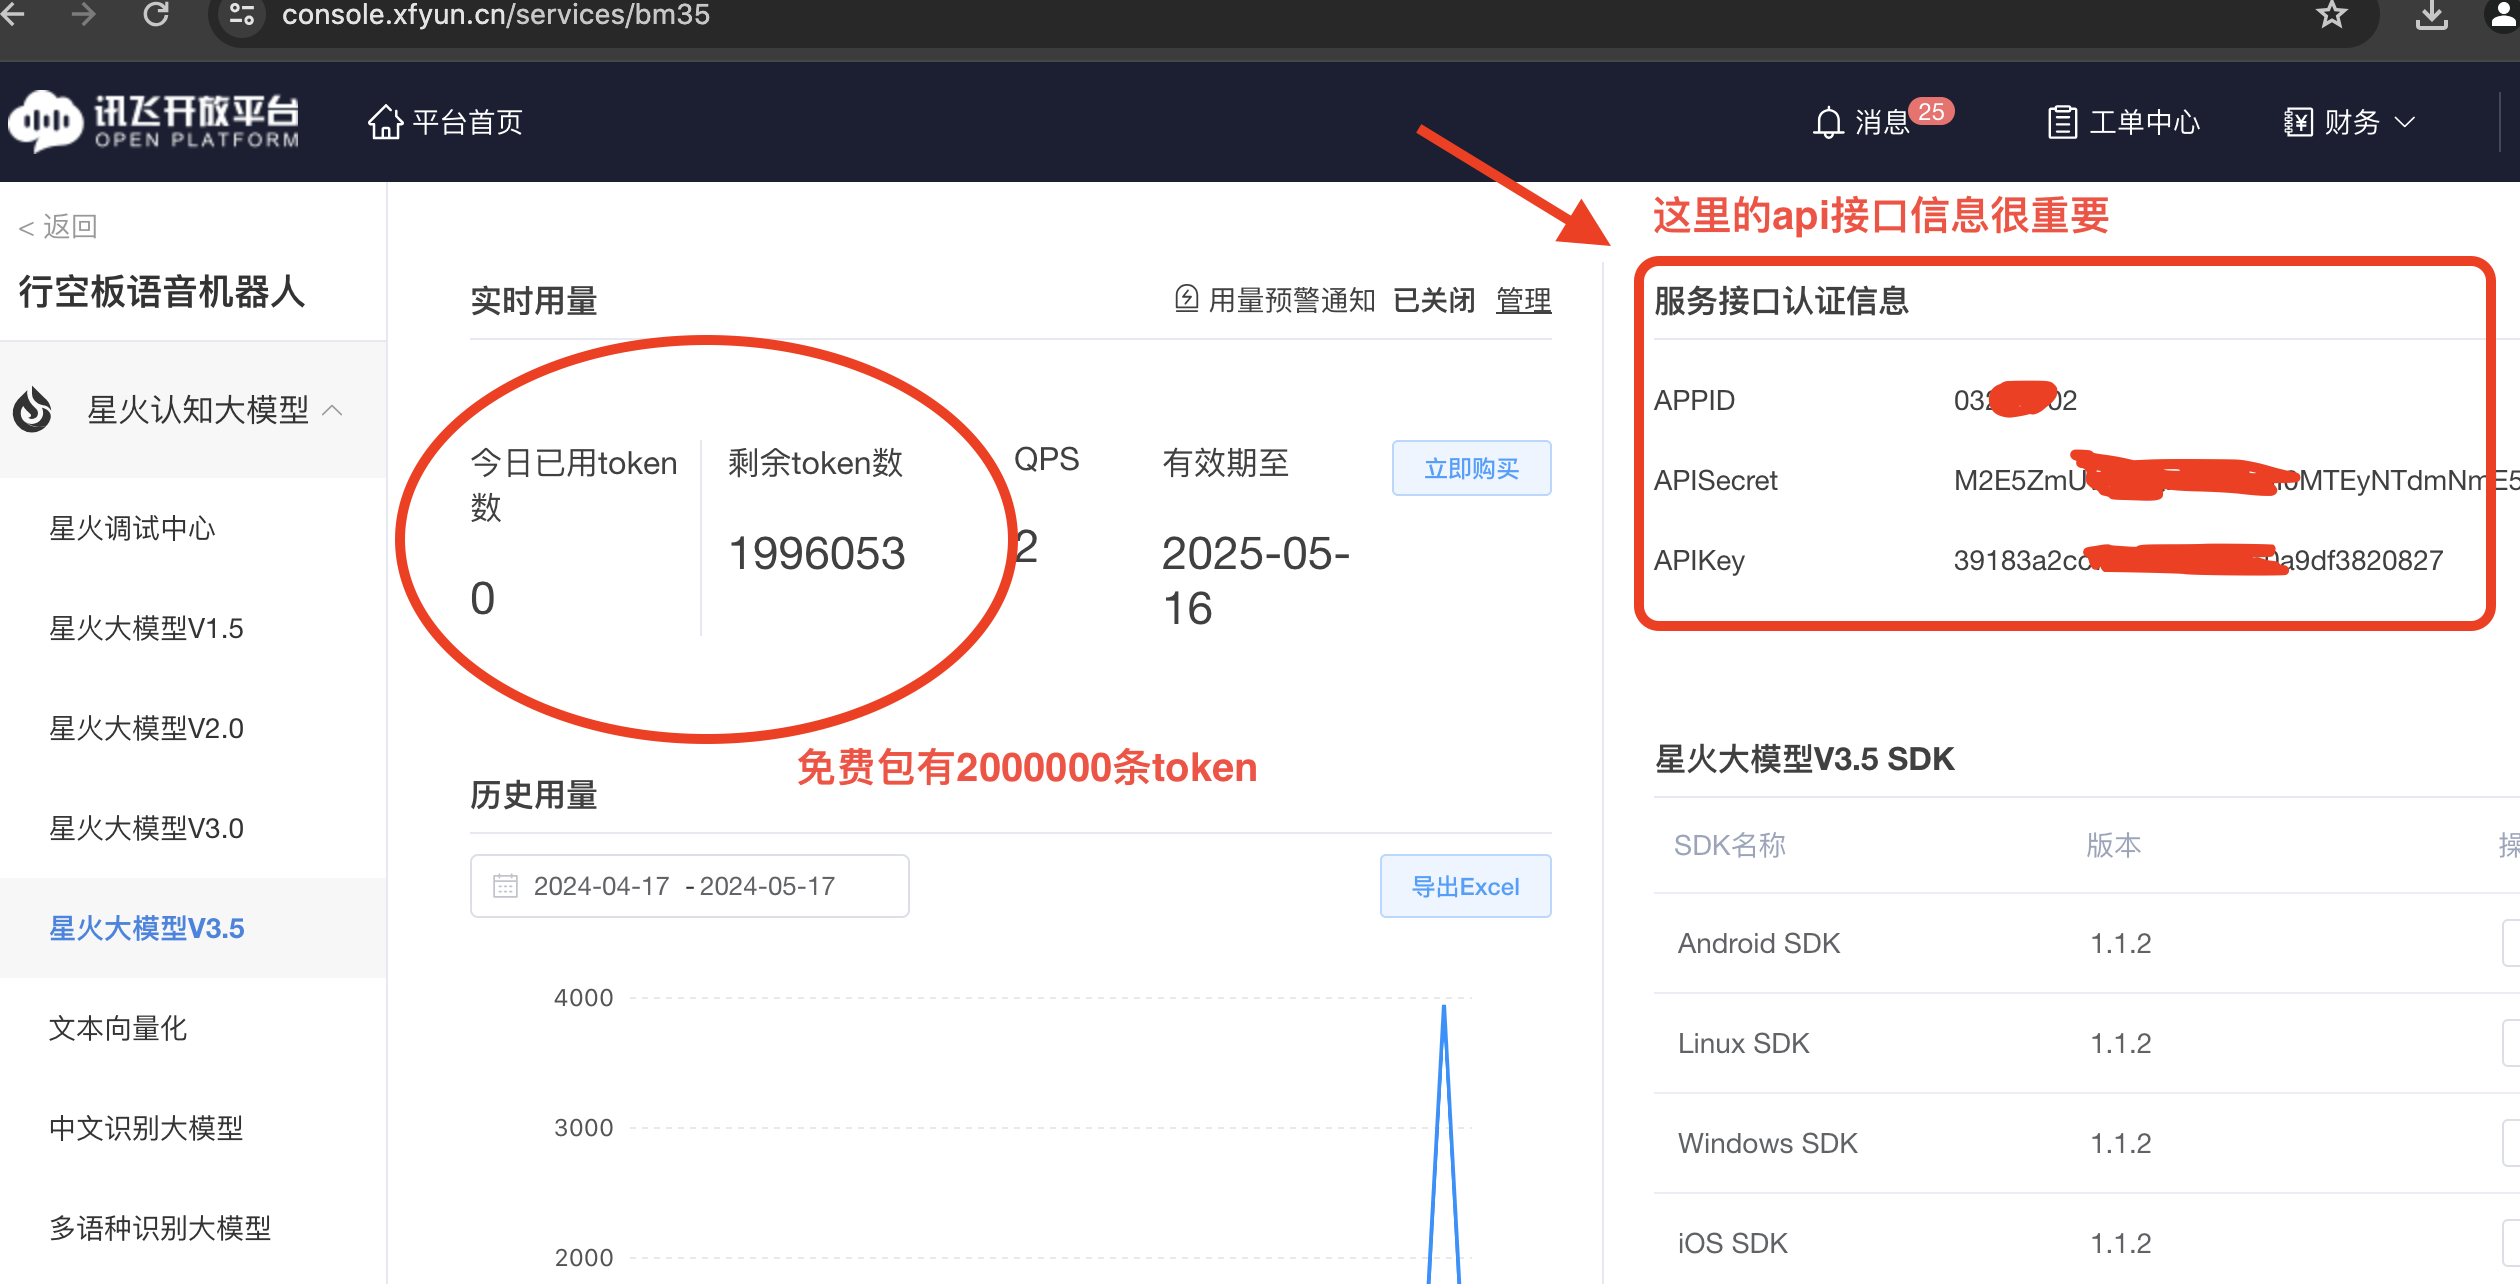Click the 导出Excel button
The height and width of the screenshot is (1284, 2520).
point(1465,886)
